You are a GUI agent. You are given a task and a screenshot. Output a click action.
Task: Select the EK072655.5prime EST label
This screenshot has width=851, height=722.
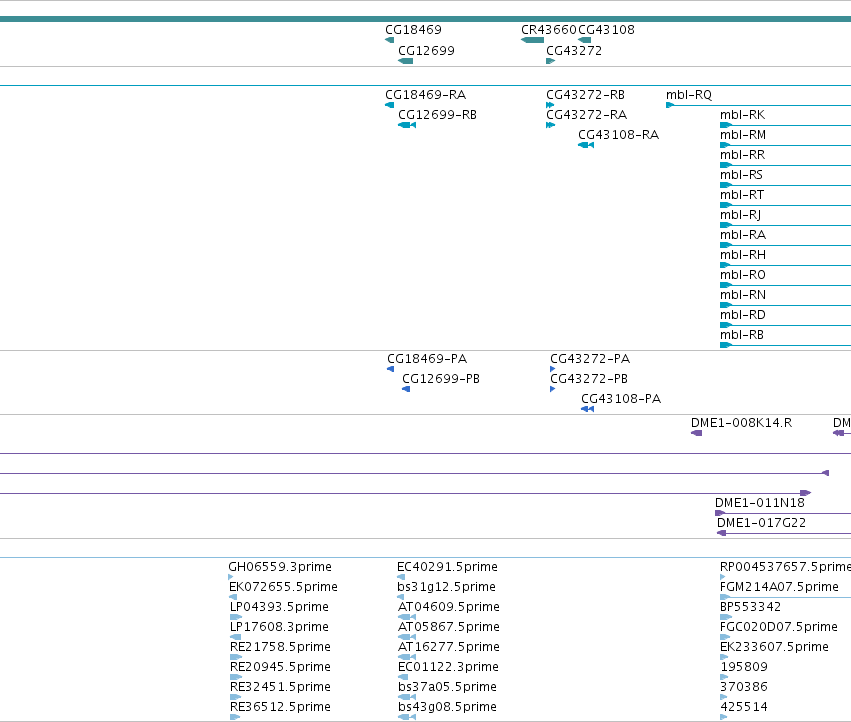pyautogui.click(x=283, y=587)
